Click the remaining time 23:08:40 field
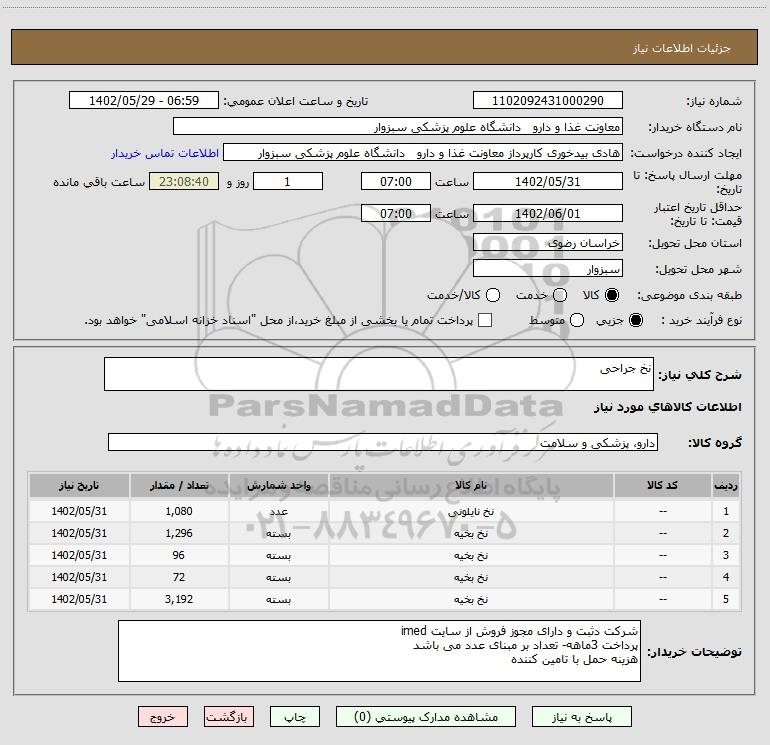Viewport: 770px width, 745px height. coord(184,181)
